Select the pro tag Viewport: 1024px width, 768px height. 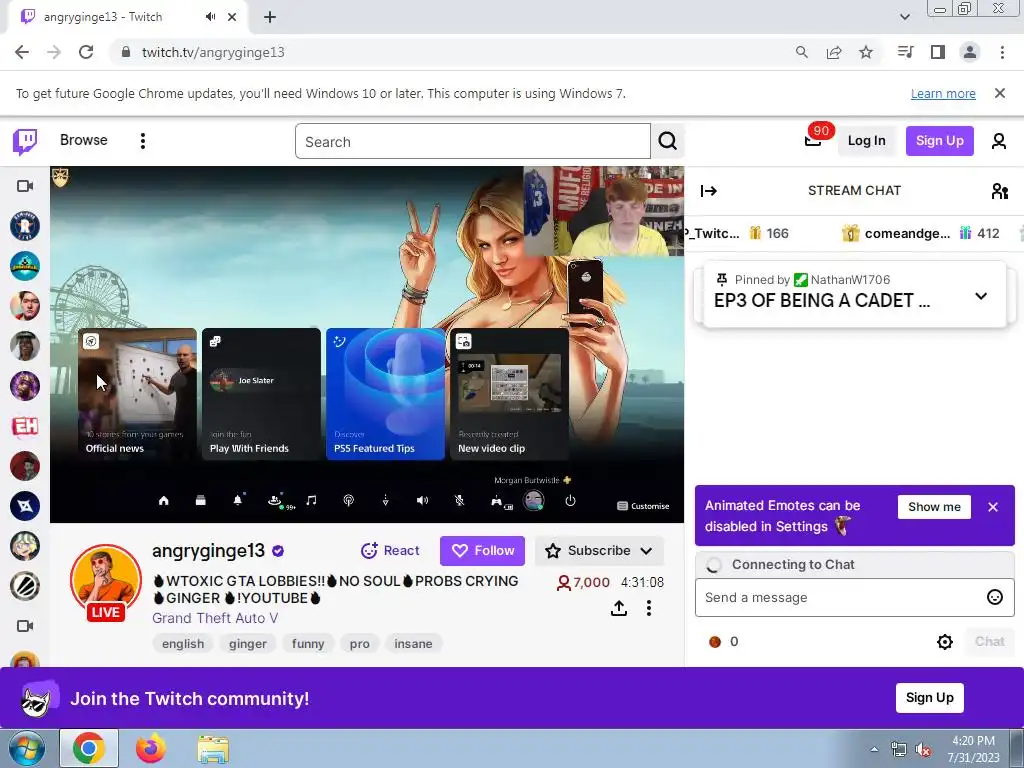[x=359, y=643]
